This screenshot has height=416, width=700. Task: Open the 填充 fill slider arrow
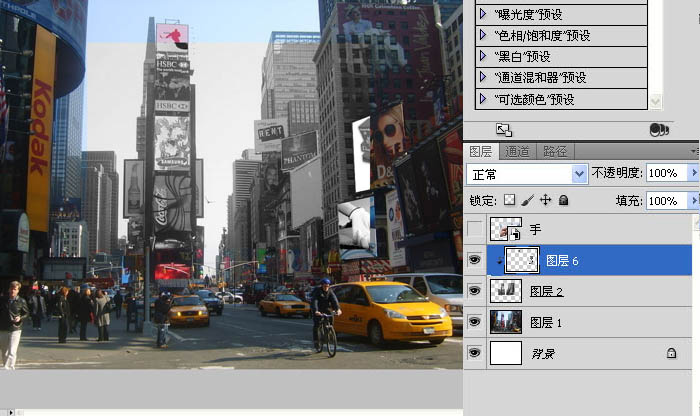coord(694,201)
